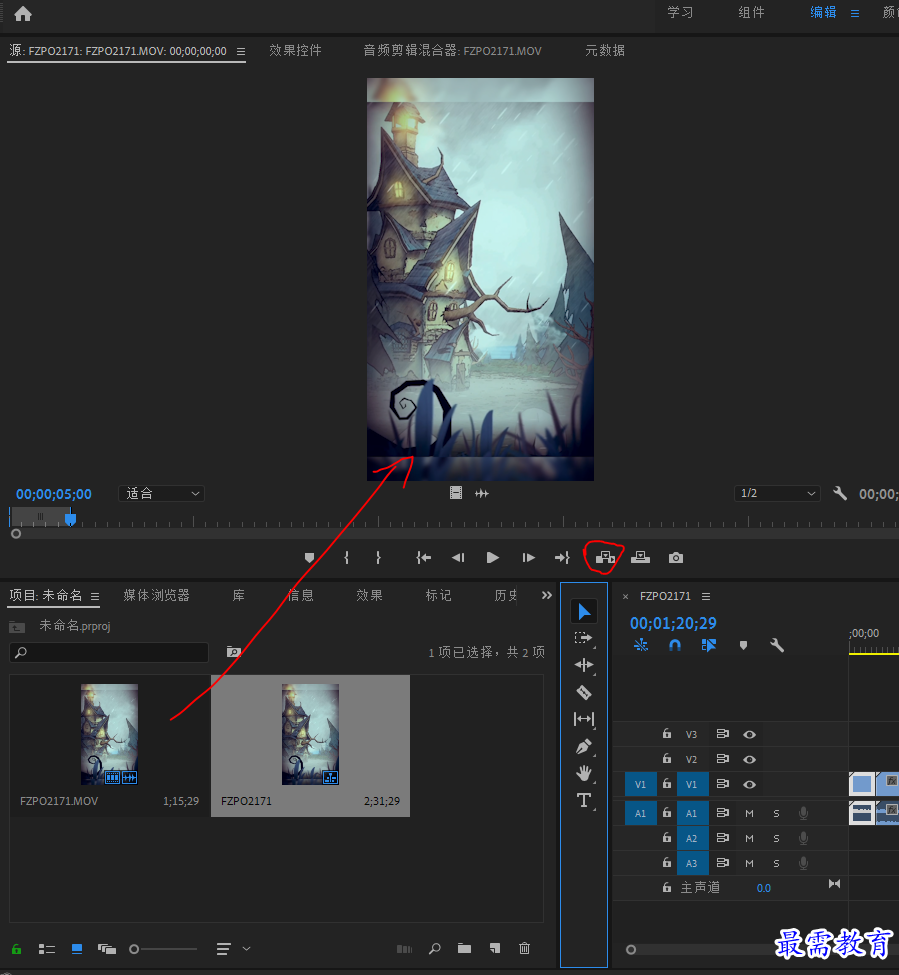Solo the A2 audio track

[776, 838]
